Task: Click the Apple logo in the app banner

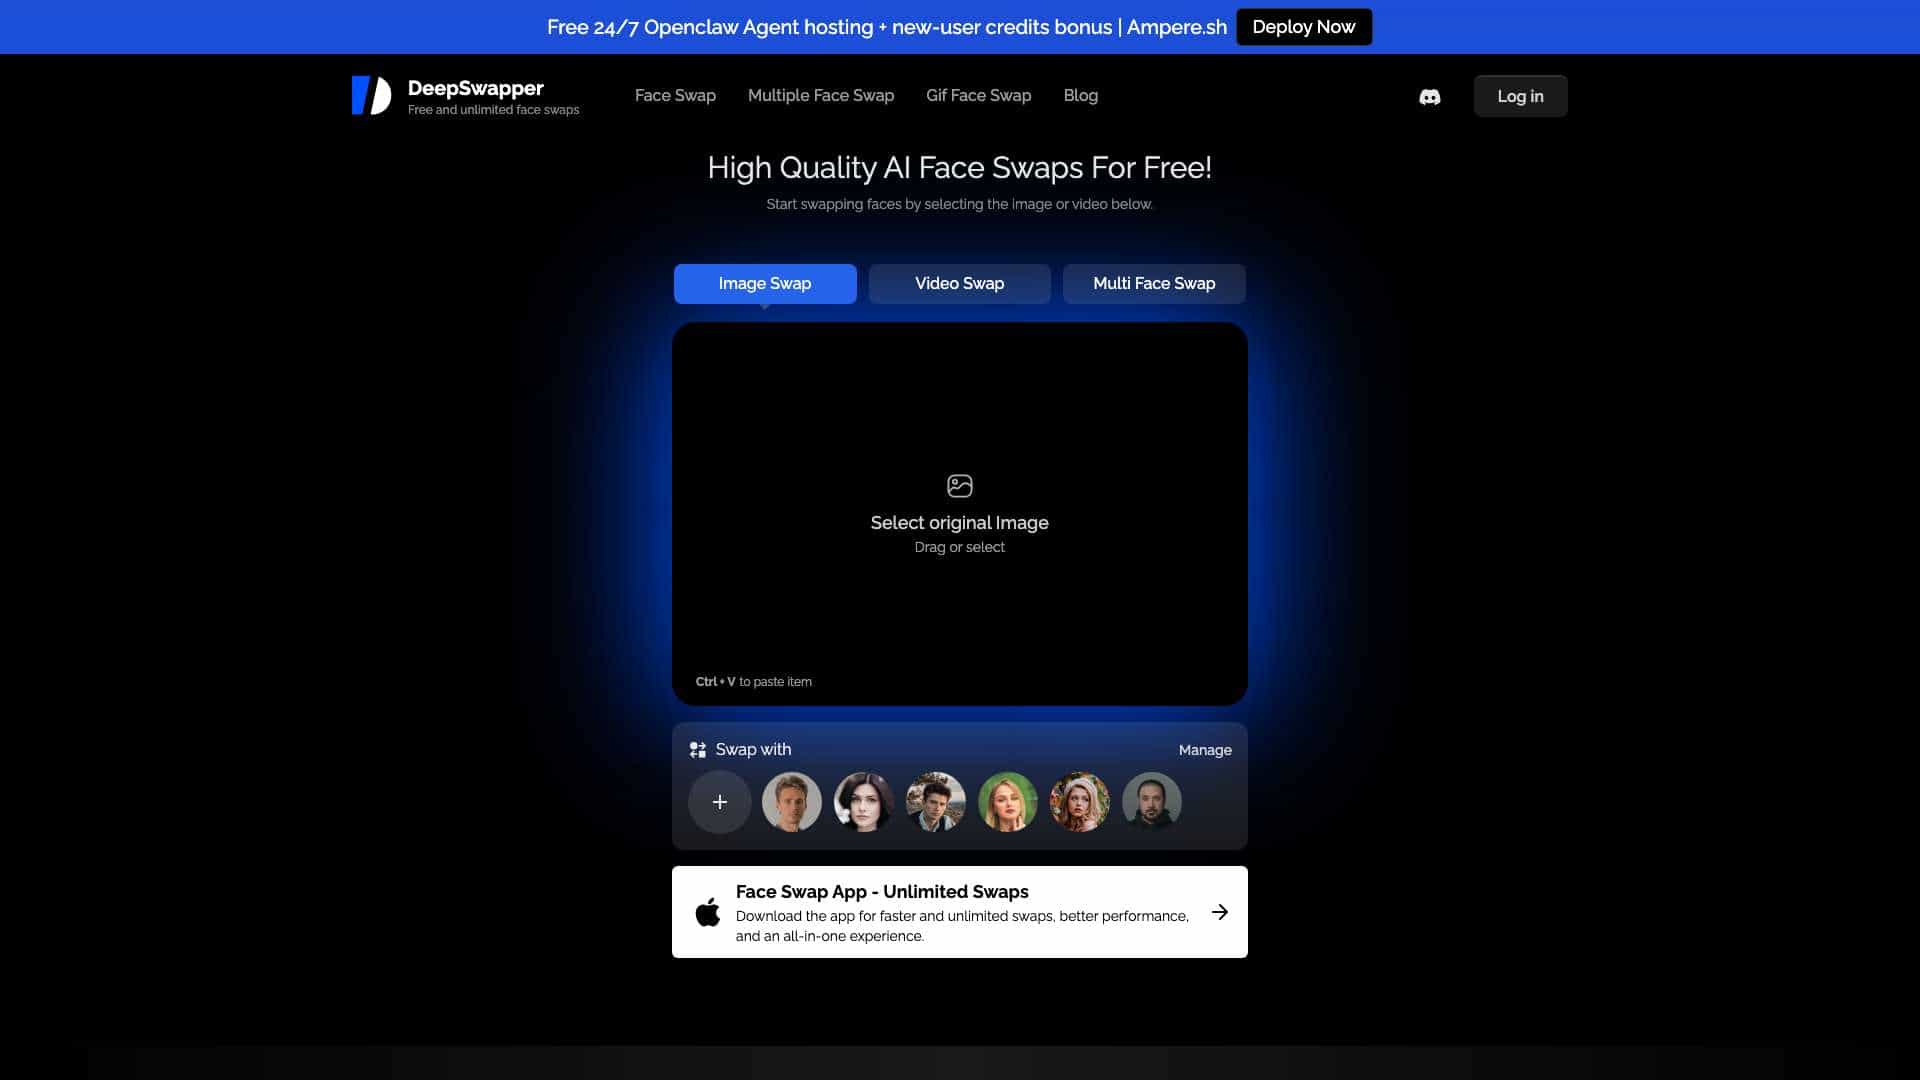Action: pos(708,912)
